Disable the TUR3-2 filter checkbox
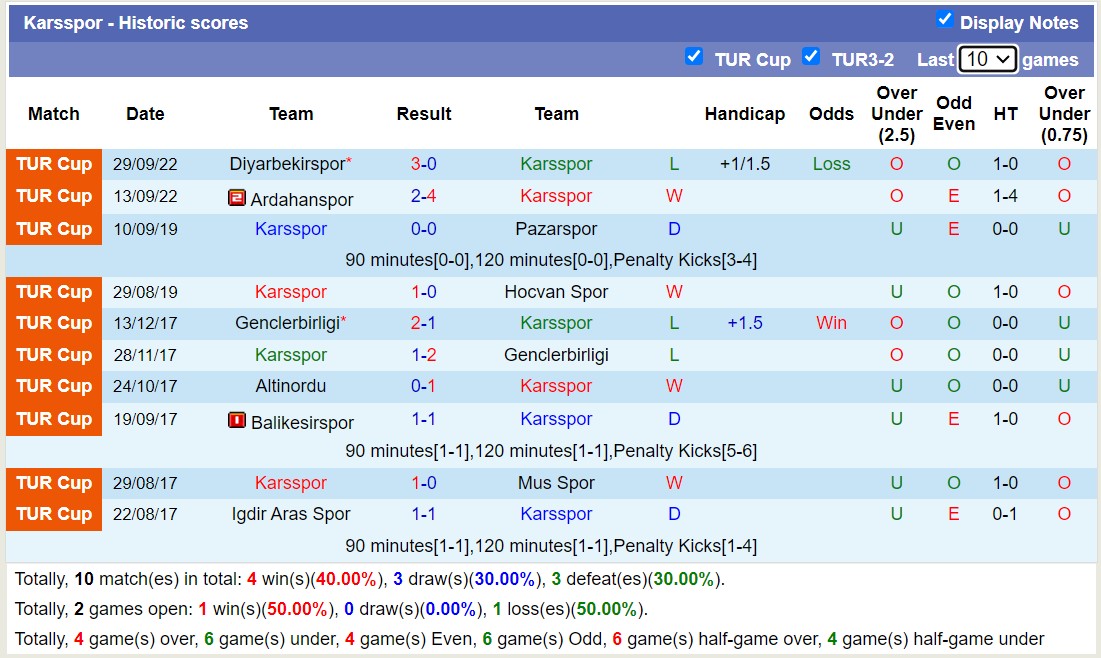Screen dimensions: 1101x658 [x=811, y=57]
